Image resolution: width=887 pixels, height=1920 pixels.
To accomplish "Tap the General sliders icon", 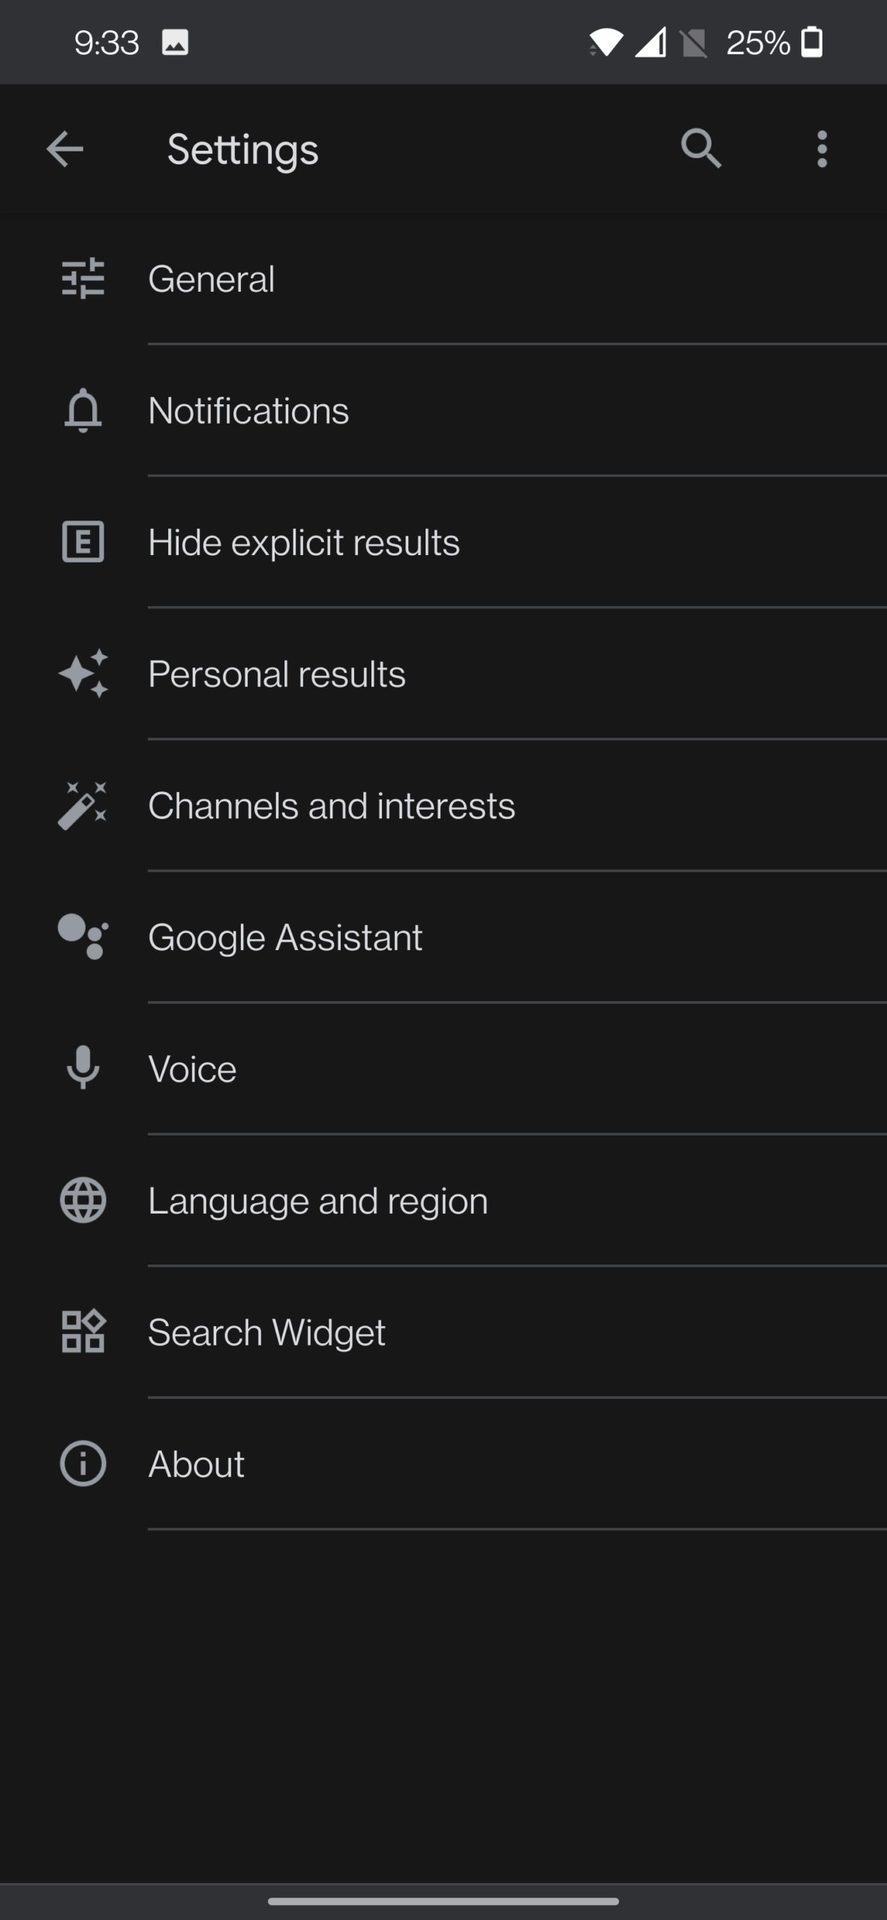I will 83,279.
